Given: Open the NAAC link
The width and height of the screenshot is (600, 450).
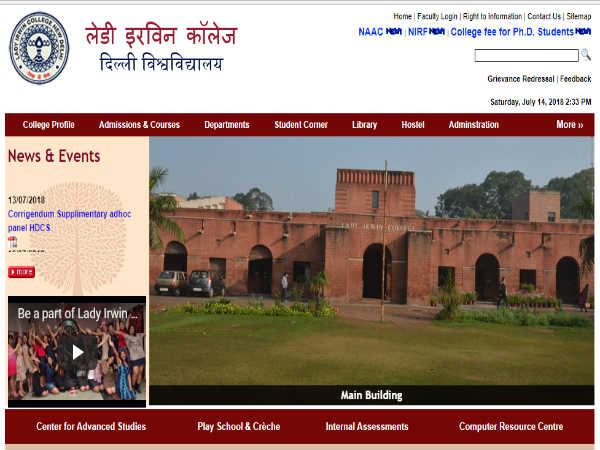Looking at the screenshot, I should 370,32.
